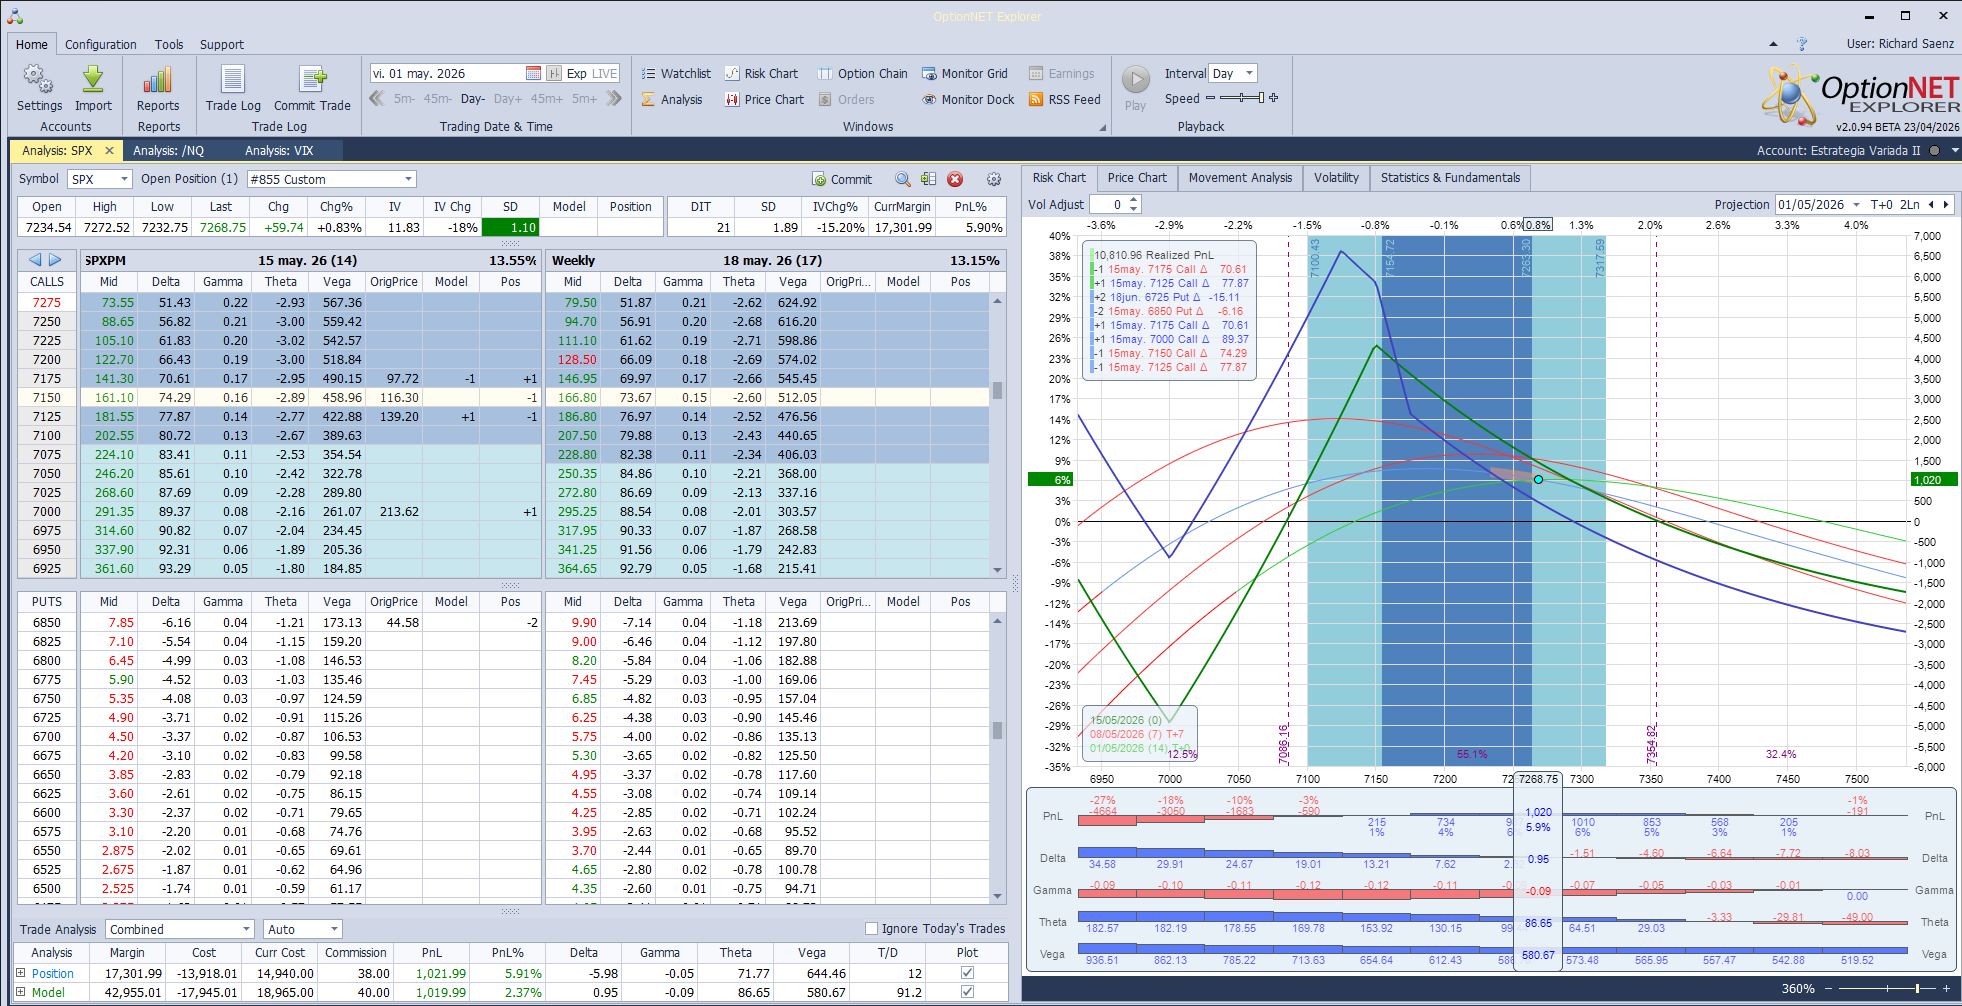Image resolution: width=1962 pixels, height=1006 pixels.
Task: Jump back with the double-left arrow
Action: point(377,98)
